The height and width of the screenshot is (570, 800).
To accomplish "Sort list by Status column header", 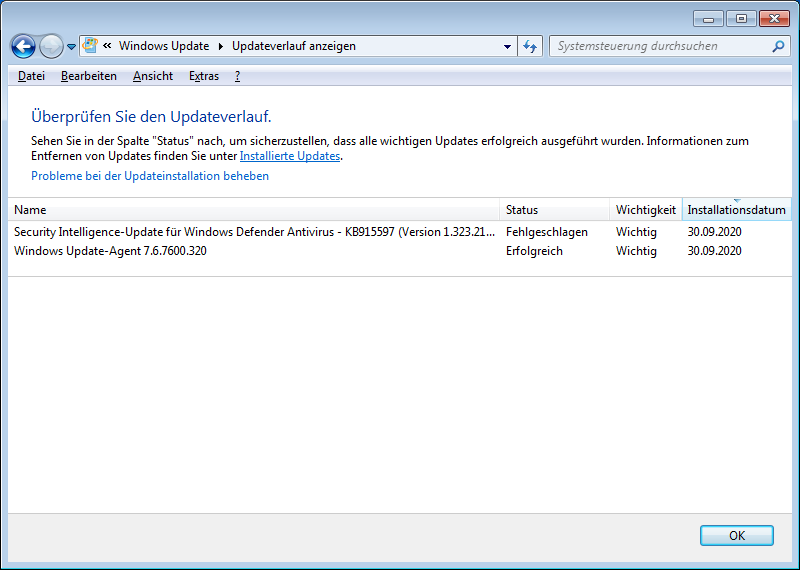I will click(x=555, y=210).
